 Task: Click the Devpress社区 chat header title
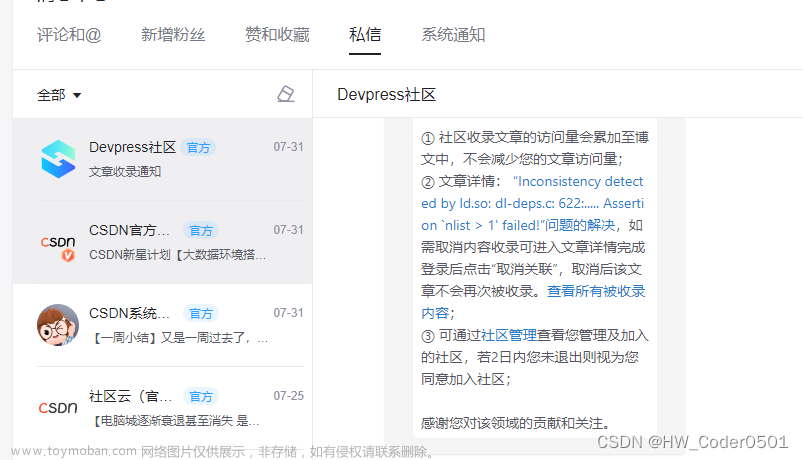click(387, 94)
